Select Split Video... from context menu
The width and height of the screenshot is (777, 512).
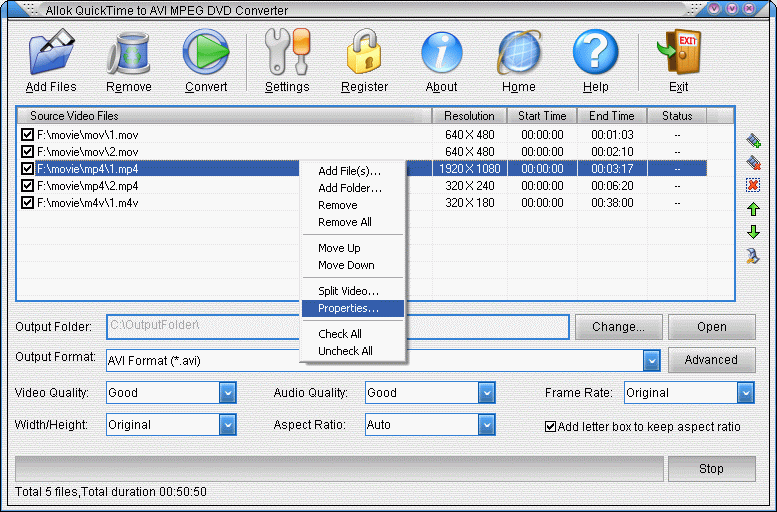(348, 291)
